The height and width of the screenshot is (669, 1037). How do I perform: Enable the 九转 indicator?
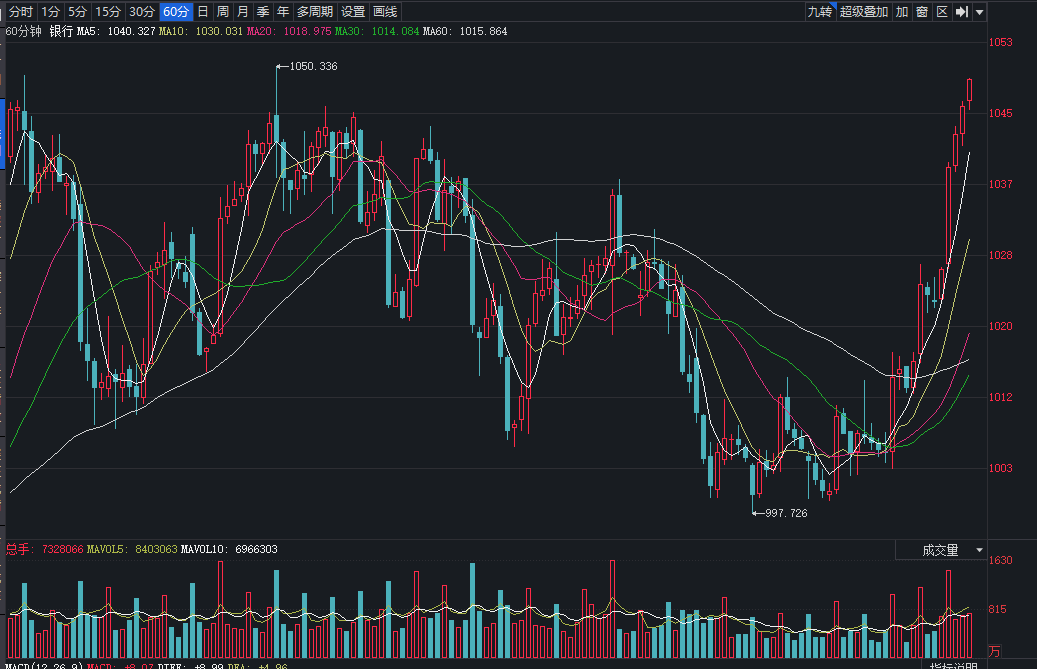pos(820,12)
